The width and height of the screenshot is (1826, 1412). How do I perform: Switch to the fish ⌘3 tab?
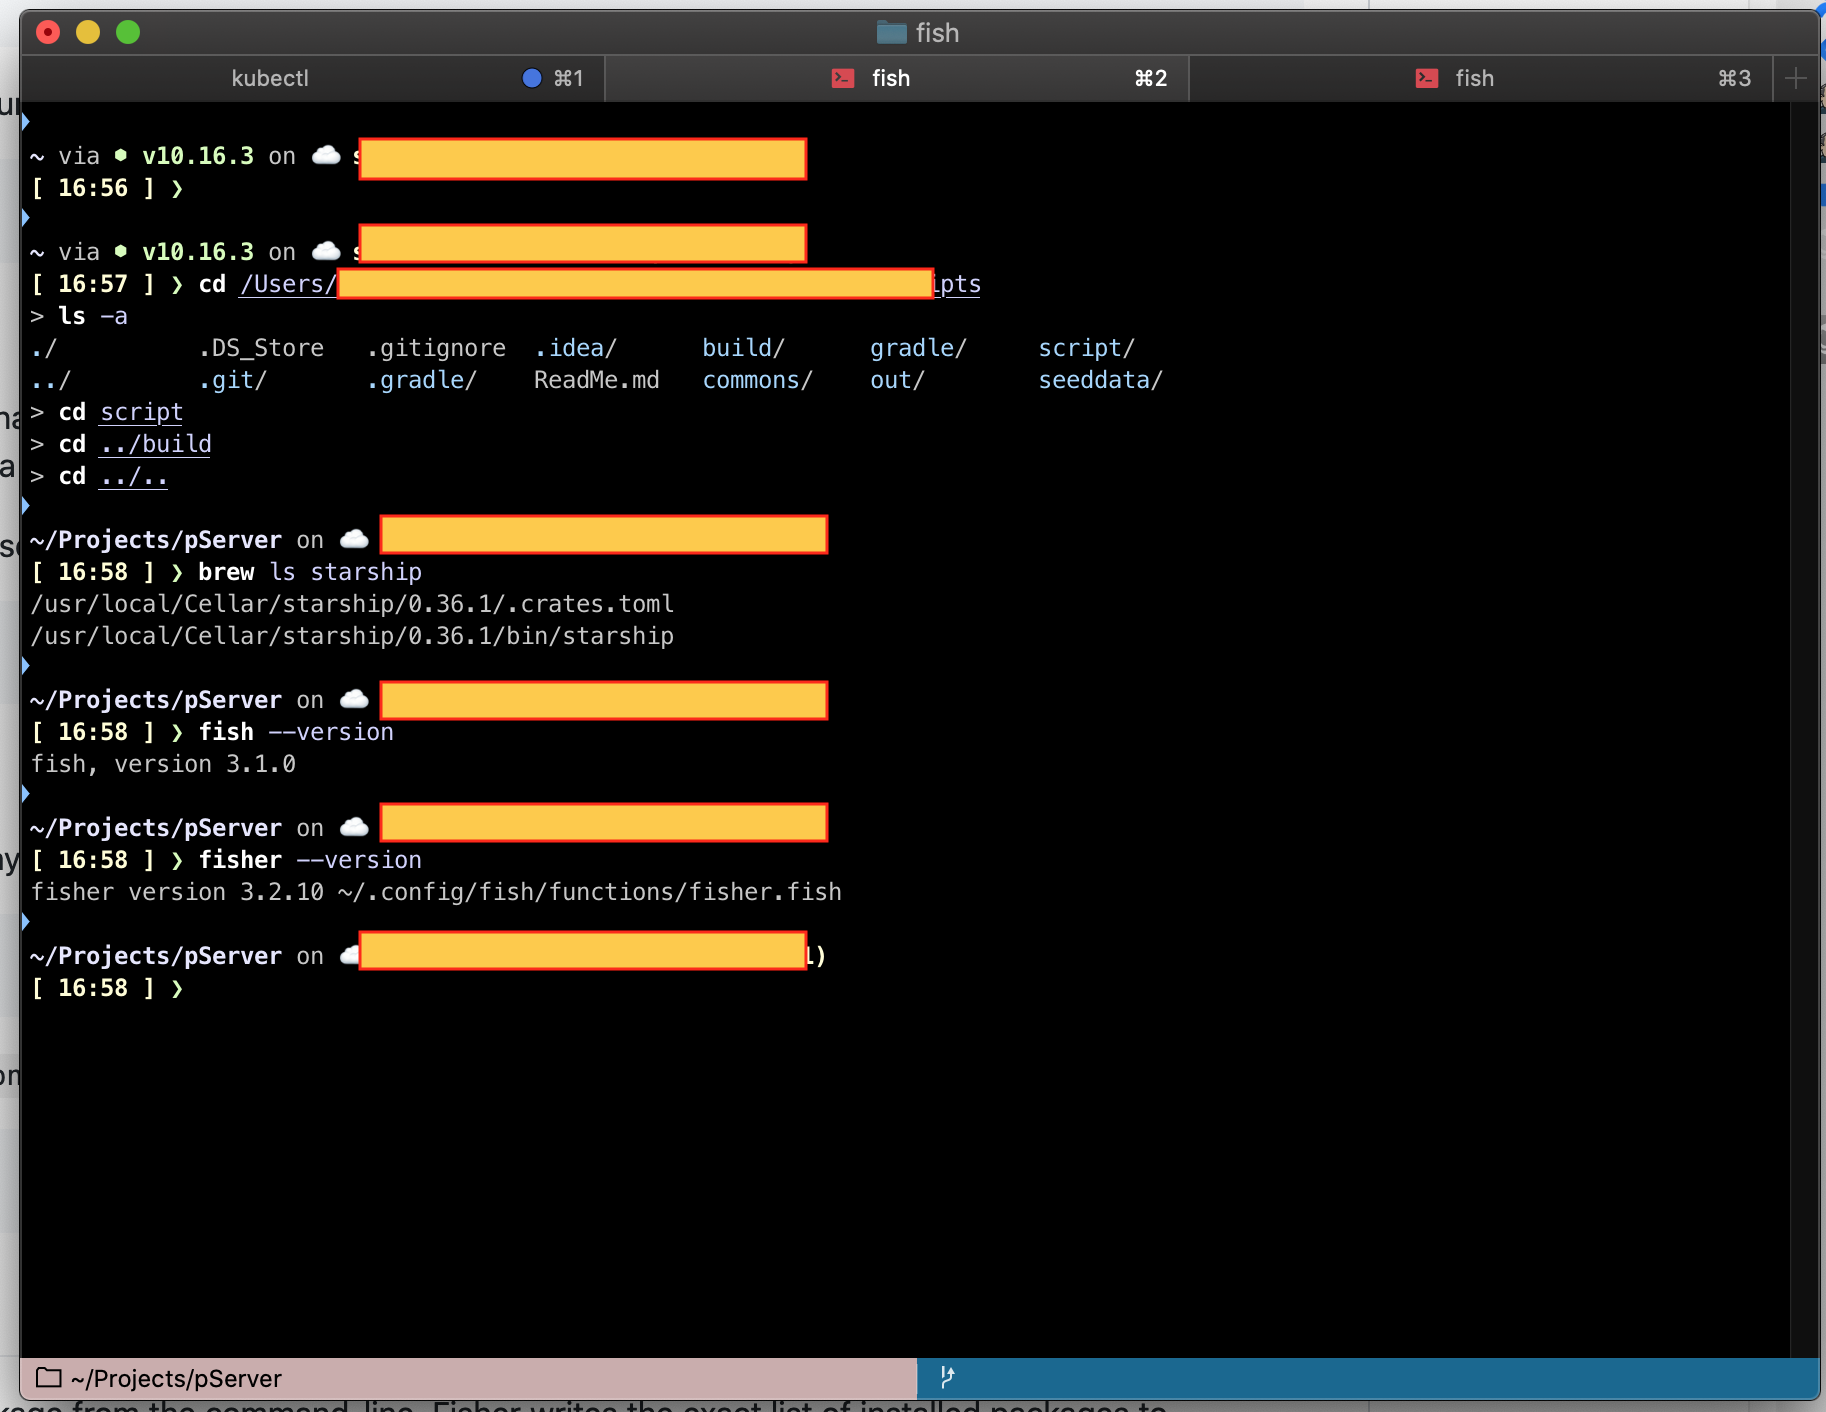coord(1472,78)
